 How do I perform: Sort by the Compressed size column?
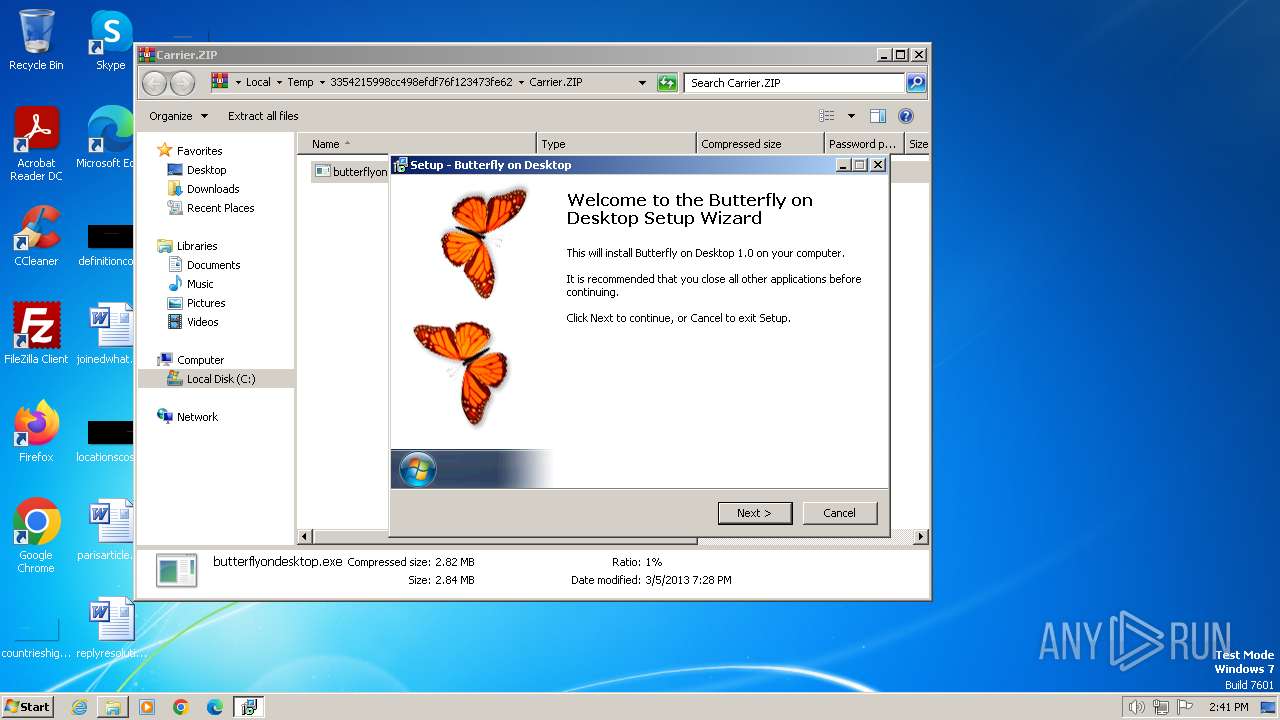[x=760, y=144]
